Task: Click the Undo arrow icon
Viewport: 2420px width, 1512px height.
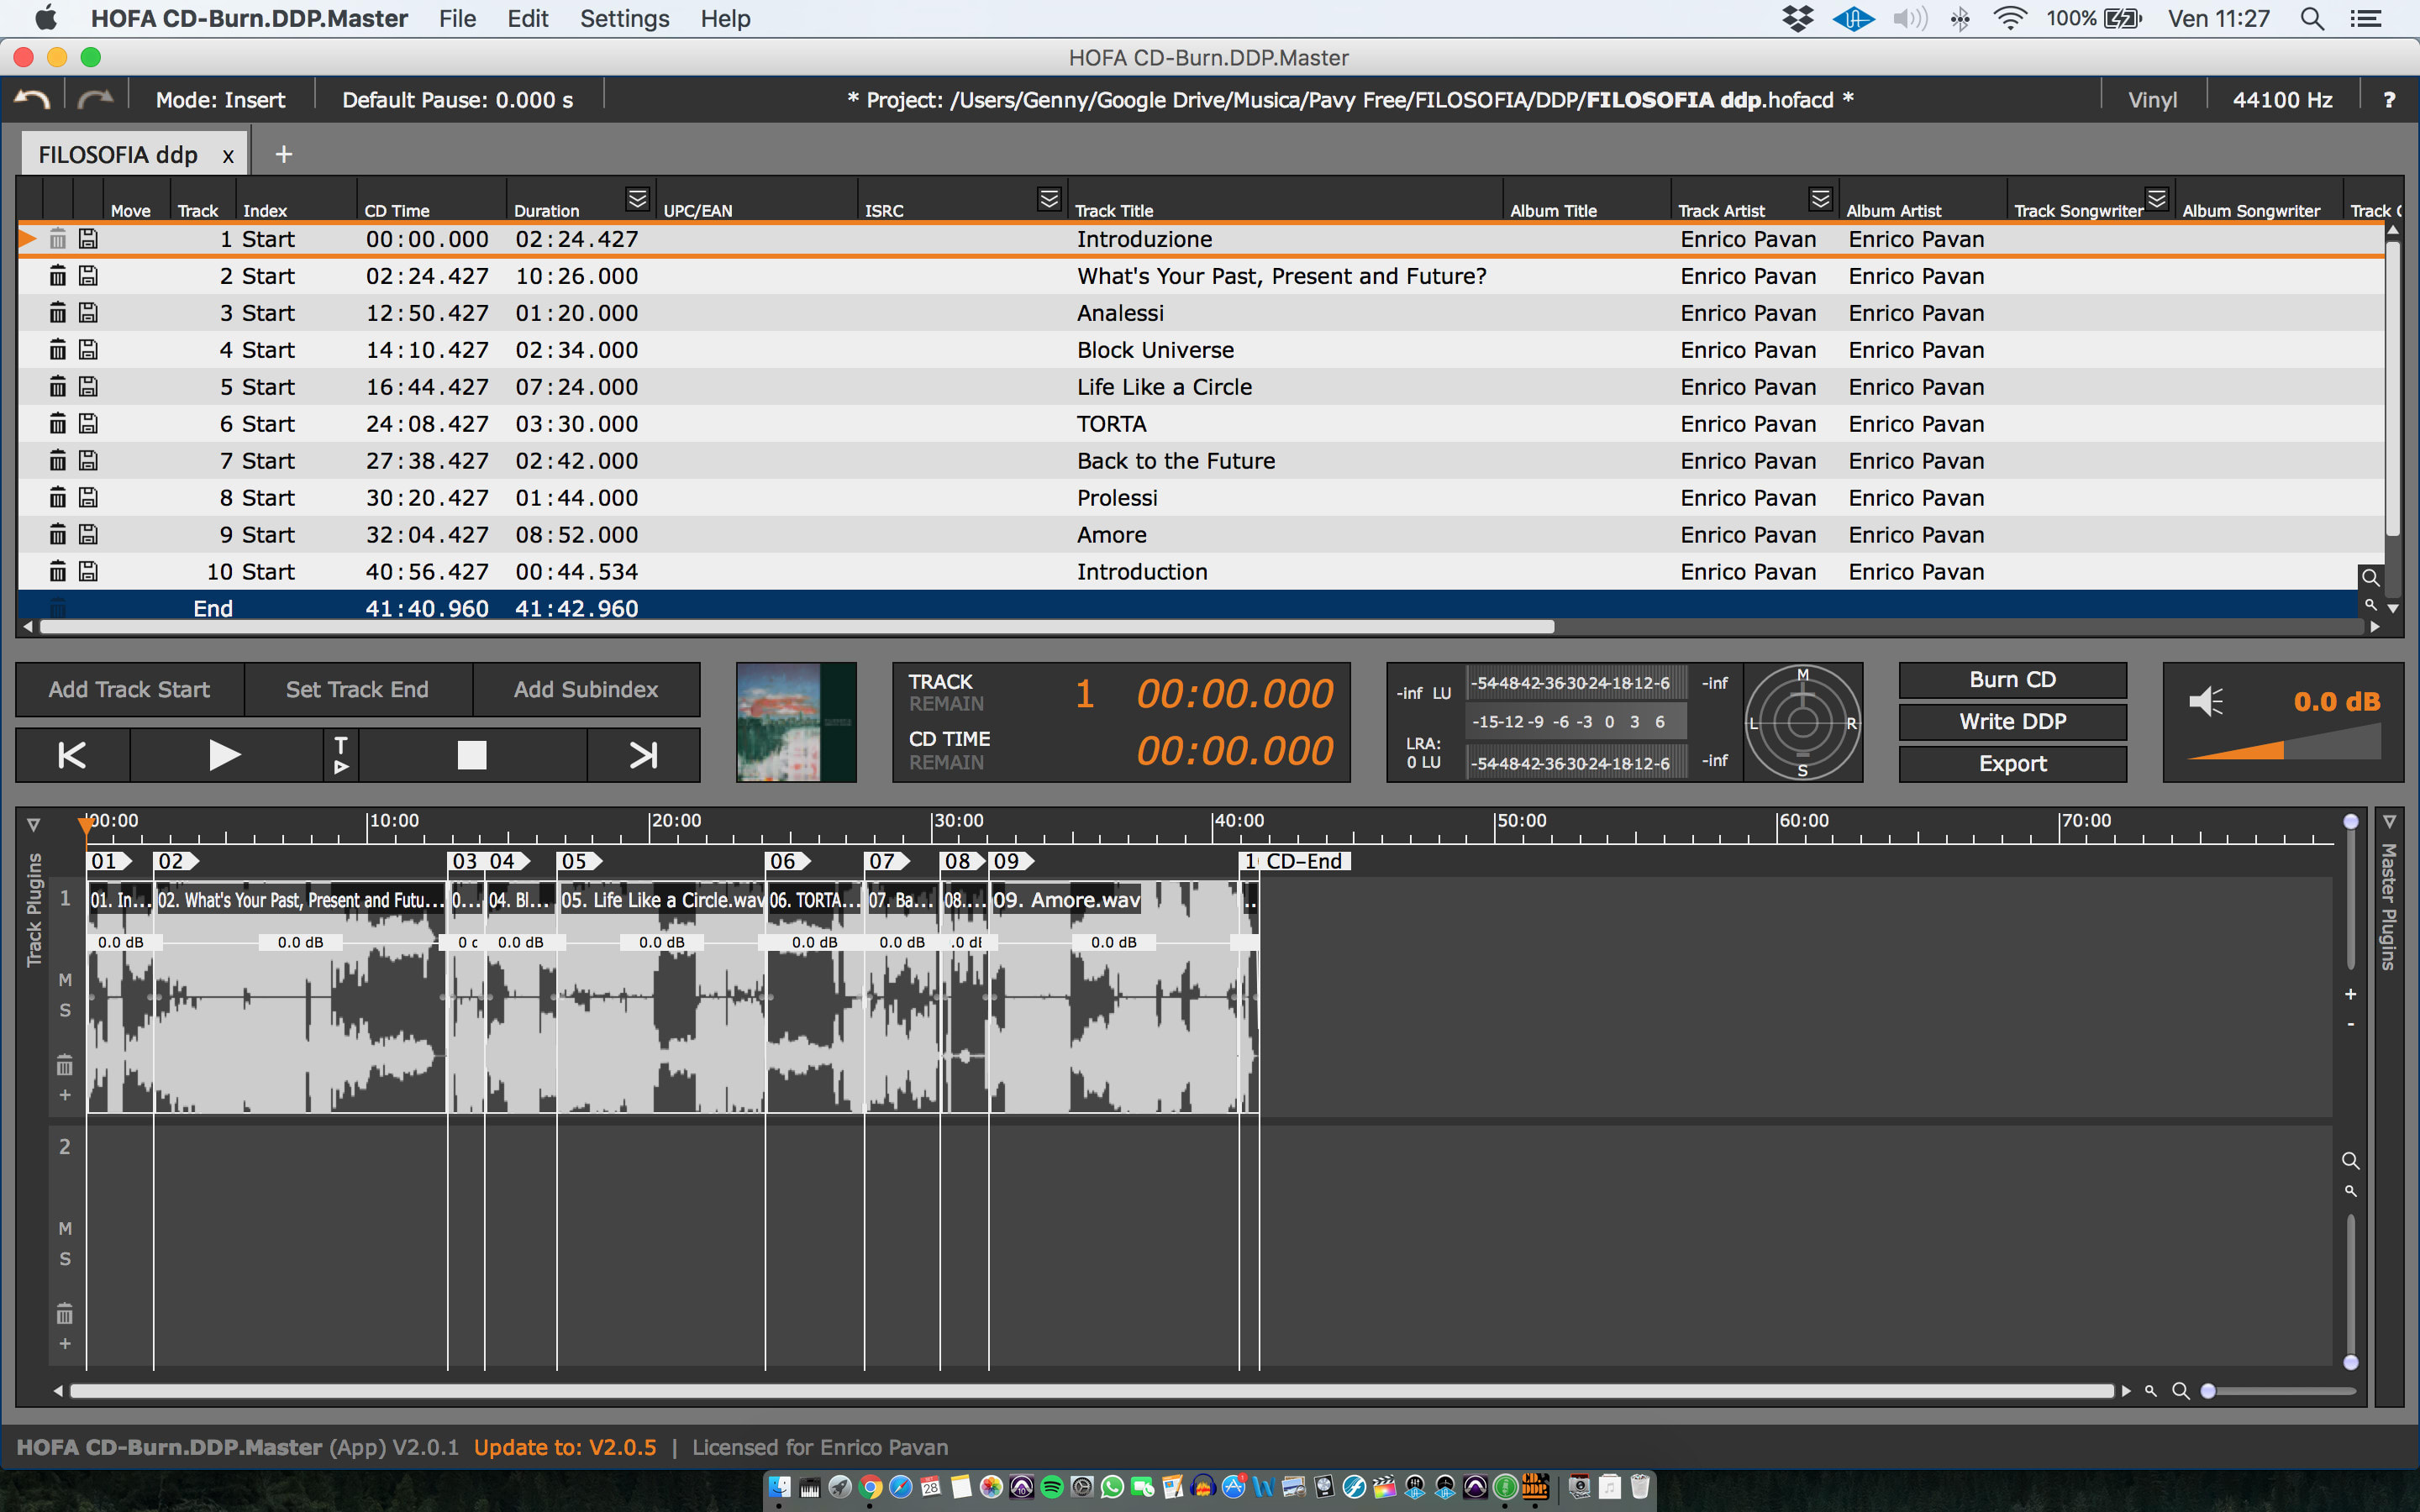Action: (x=32, y=99)
